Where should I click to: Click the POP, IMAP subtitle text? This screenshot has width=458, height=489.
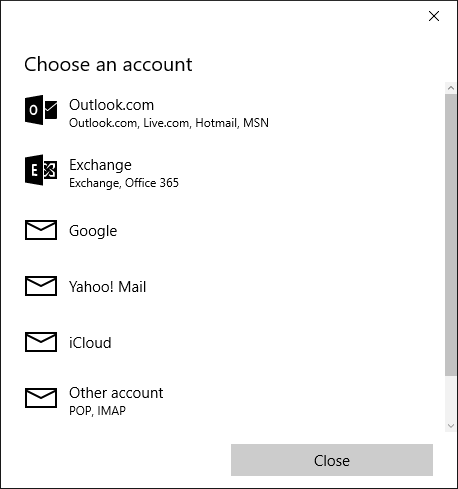(x=97, y=411)
